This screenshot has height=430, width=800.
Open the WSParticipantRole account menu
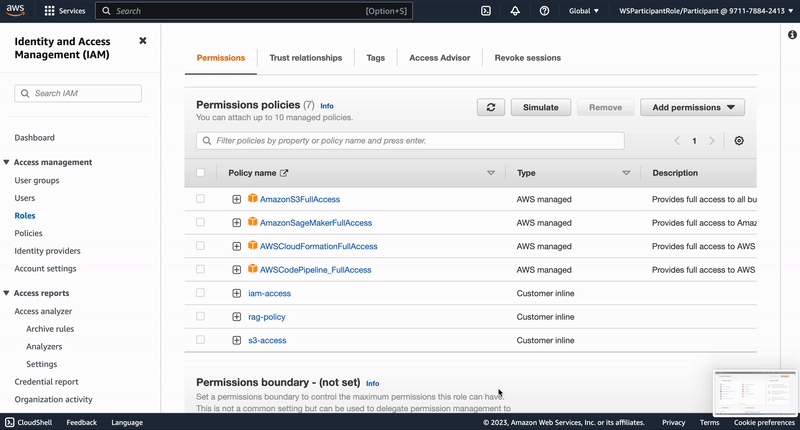click(x=706, y=11)
